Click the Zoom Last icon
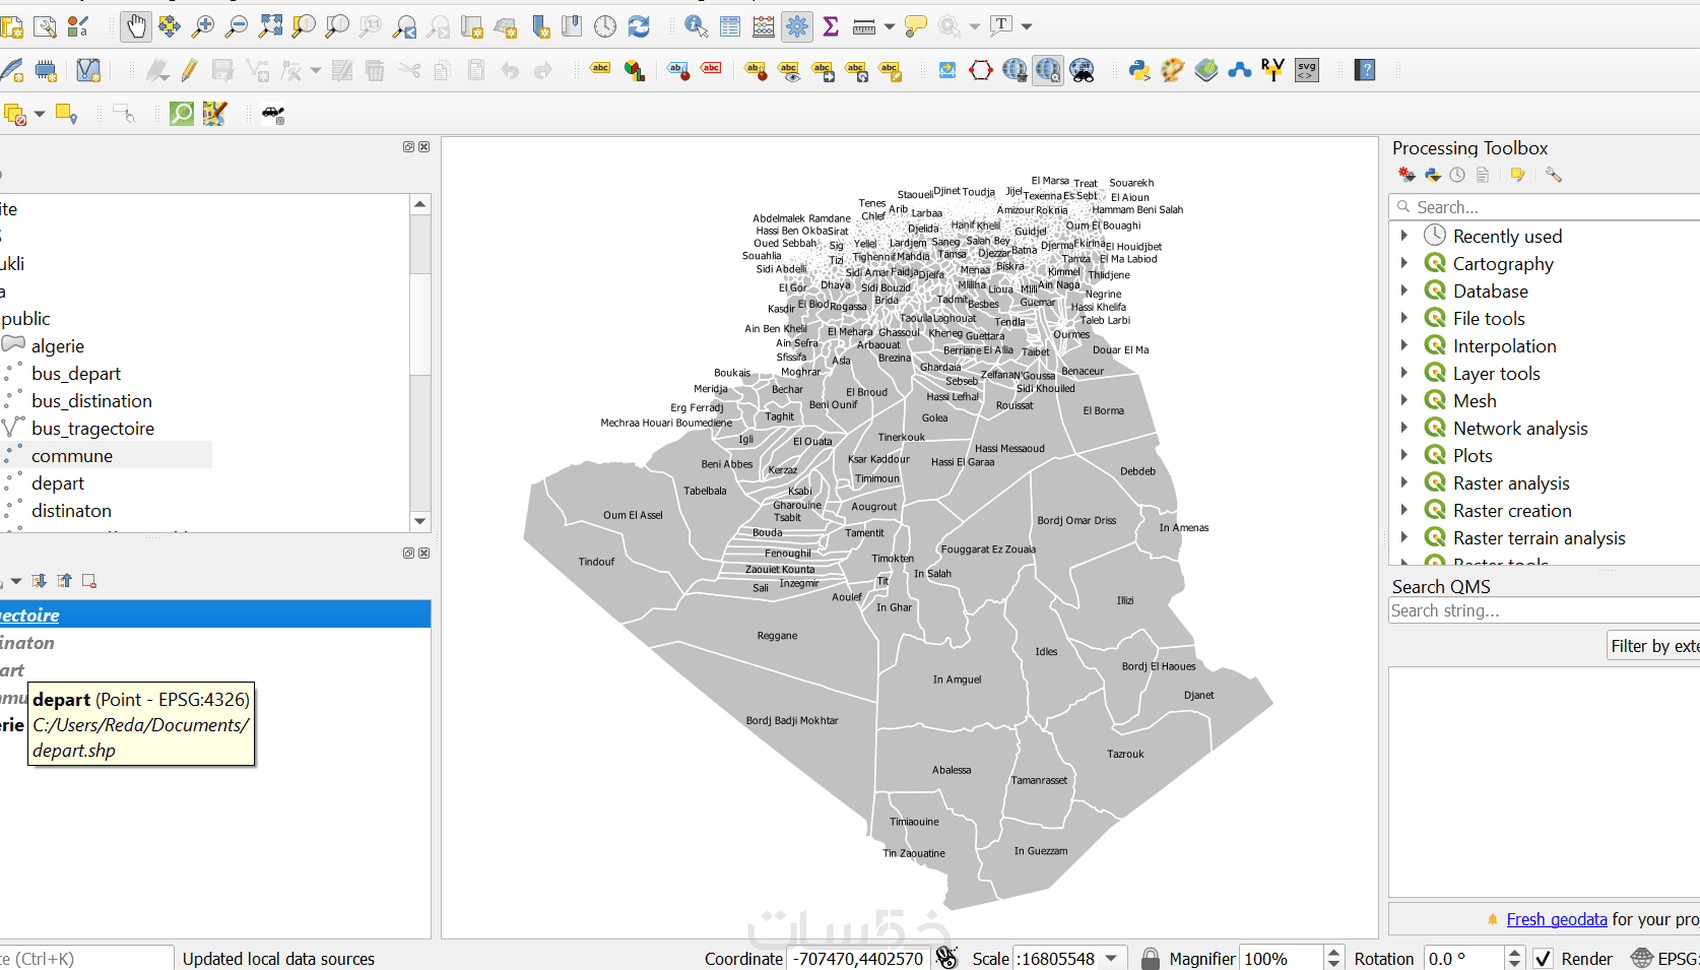The width and height of the screenshot is (1700, 970). [404, 26]
